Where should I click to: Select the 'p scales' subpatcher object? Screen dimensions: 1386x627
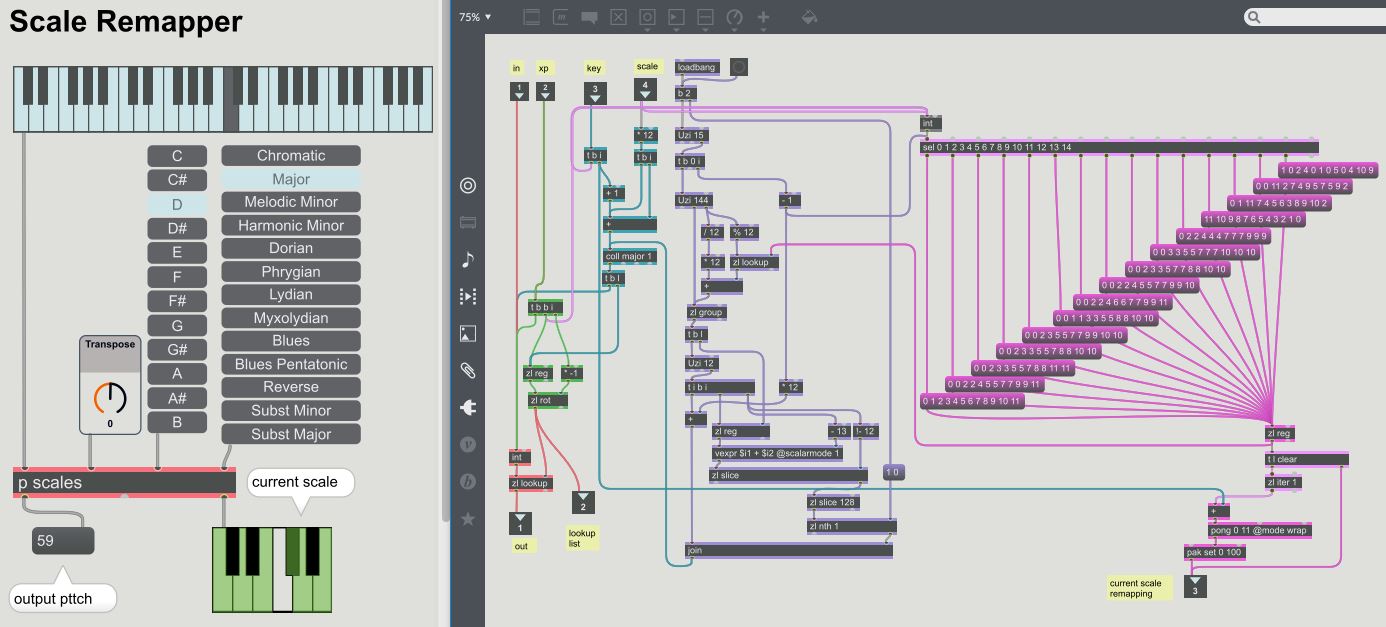(125, 482)
